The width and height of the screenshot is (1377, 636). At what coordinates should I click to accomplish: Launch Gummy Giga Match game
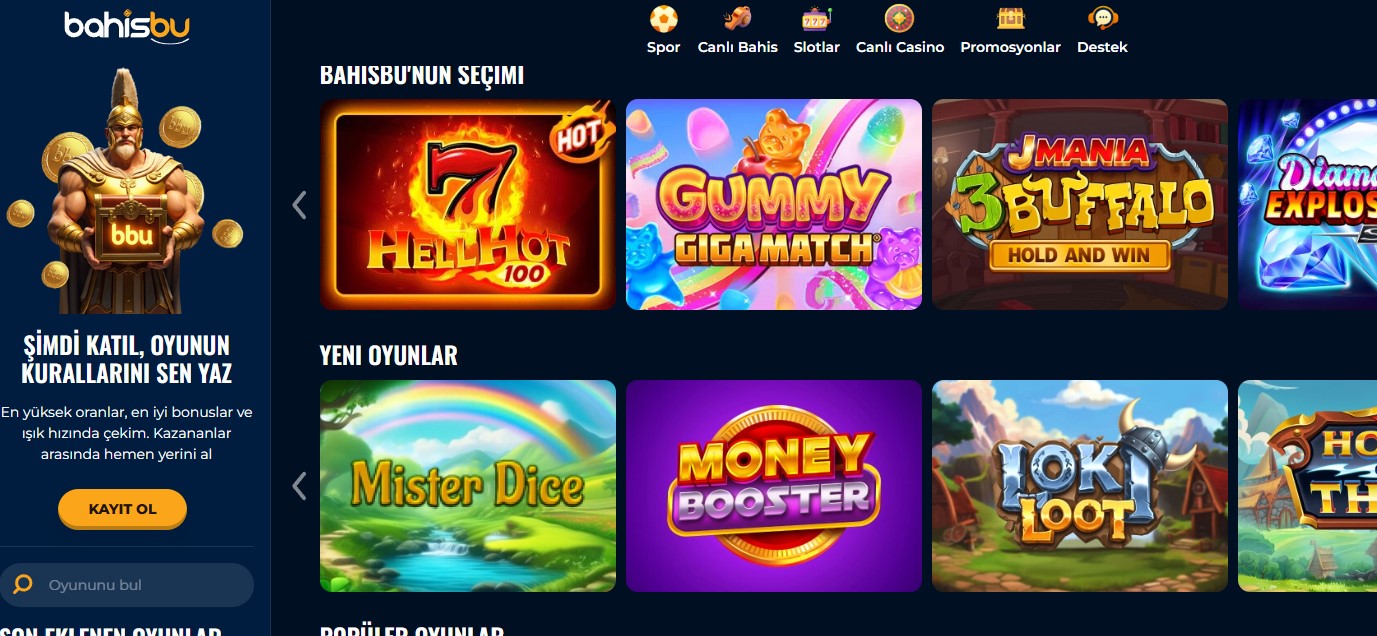pyautogui.click(x=774, y=204)
